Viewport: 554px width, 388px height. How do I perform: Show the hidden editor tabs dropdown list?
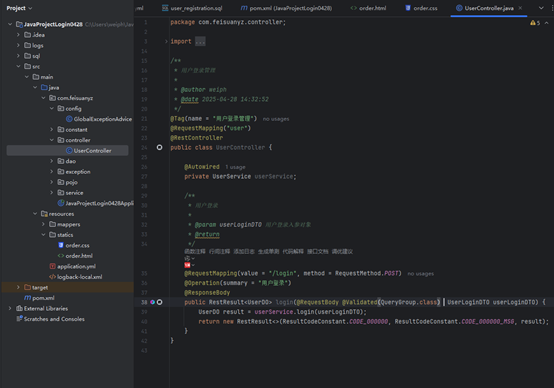pos(541,8)
